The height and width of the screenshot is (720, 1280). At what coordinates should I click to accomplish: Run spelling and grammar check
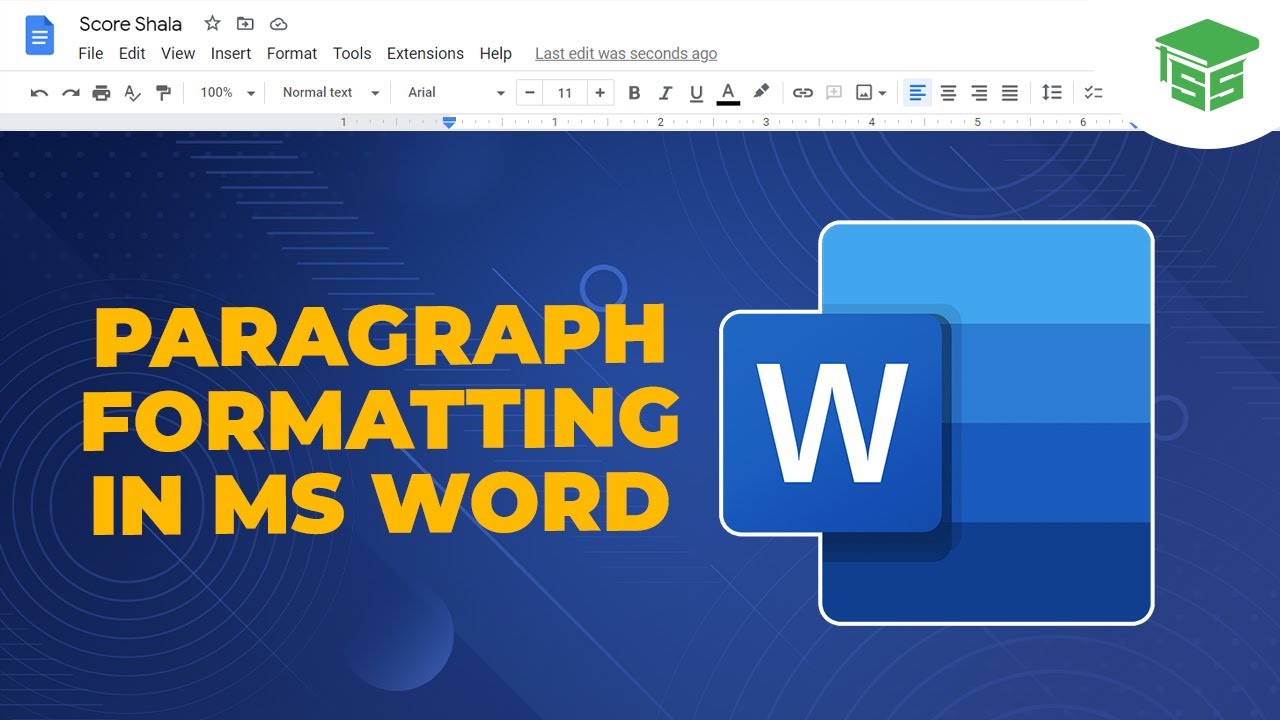(132, 93)
